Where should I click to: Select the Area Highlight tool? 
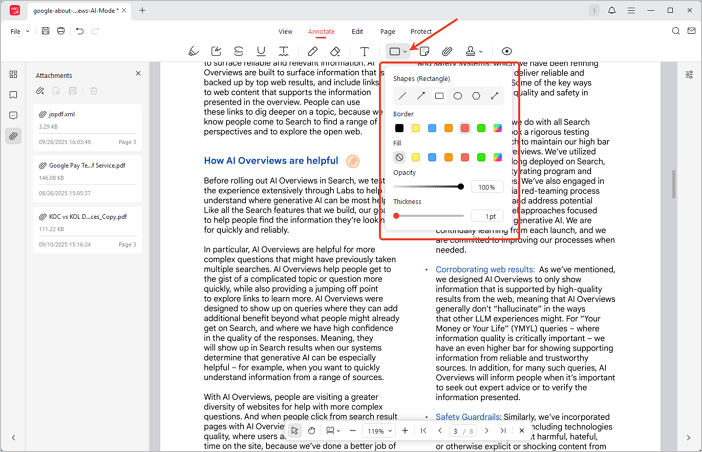click(x=216, y=51)
